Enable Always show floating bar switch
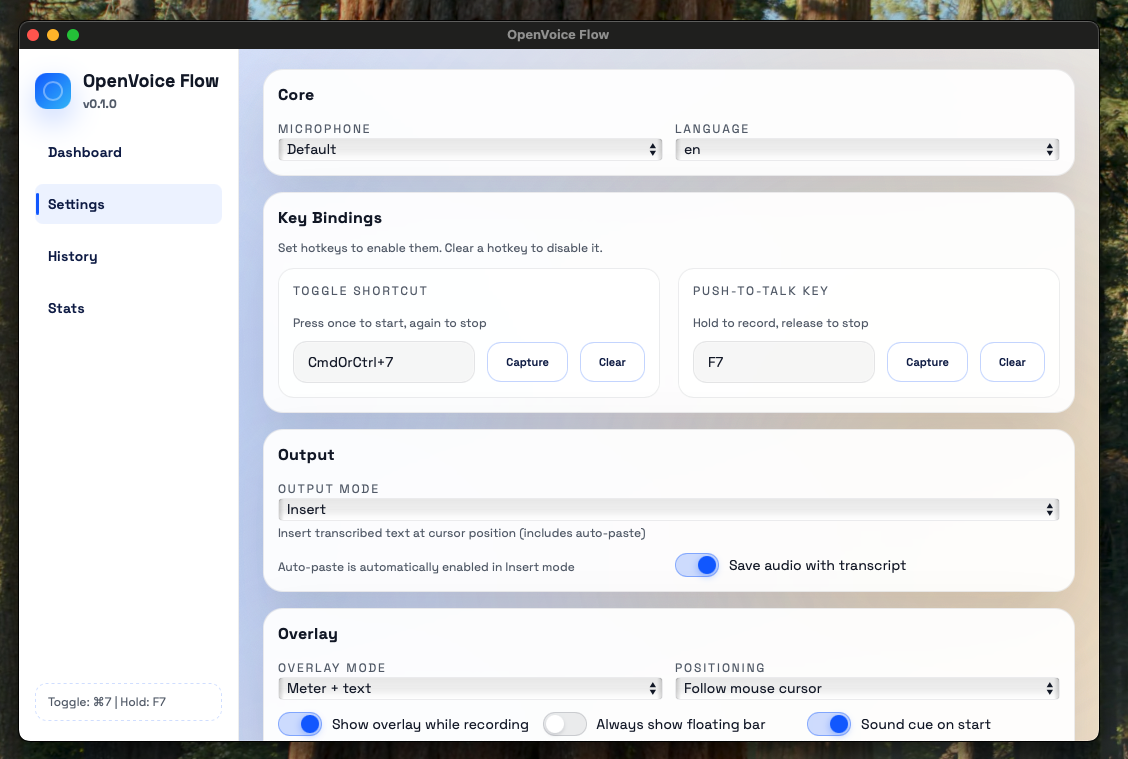The width and height of the screenshot is (1128, 759). (565, 724)
